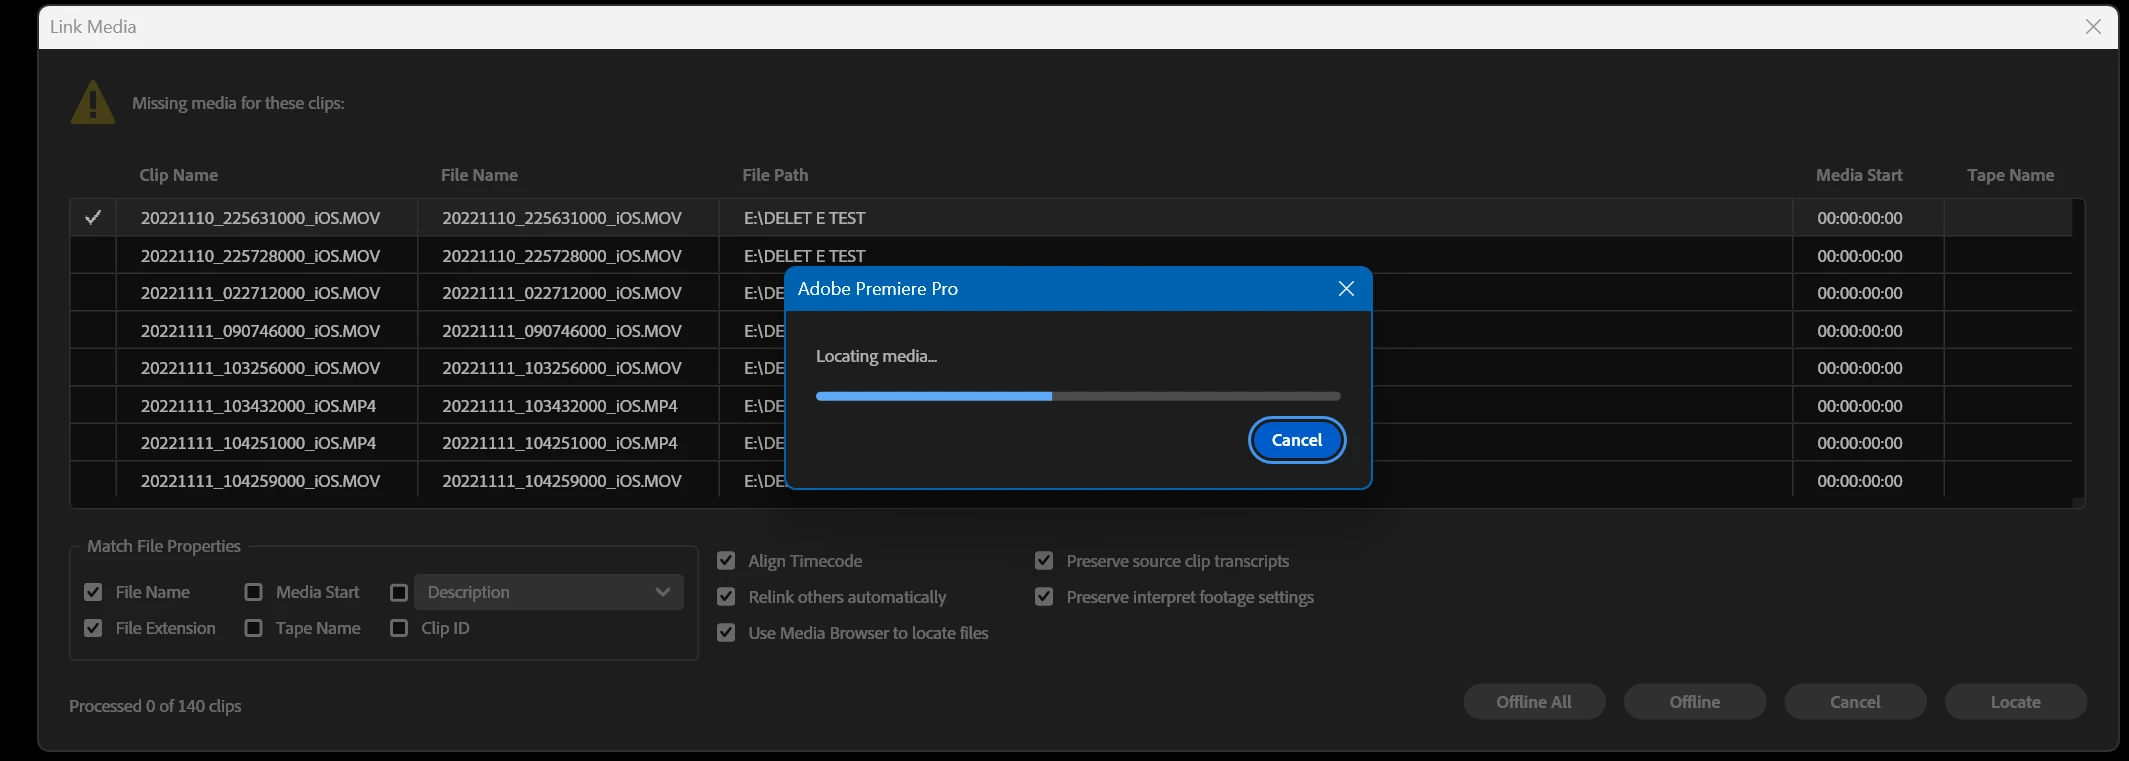Enable the Description match checkbox

pyautogui.click(x=399, y=592)
